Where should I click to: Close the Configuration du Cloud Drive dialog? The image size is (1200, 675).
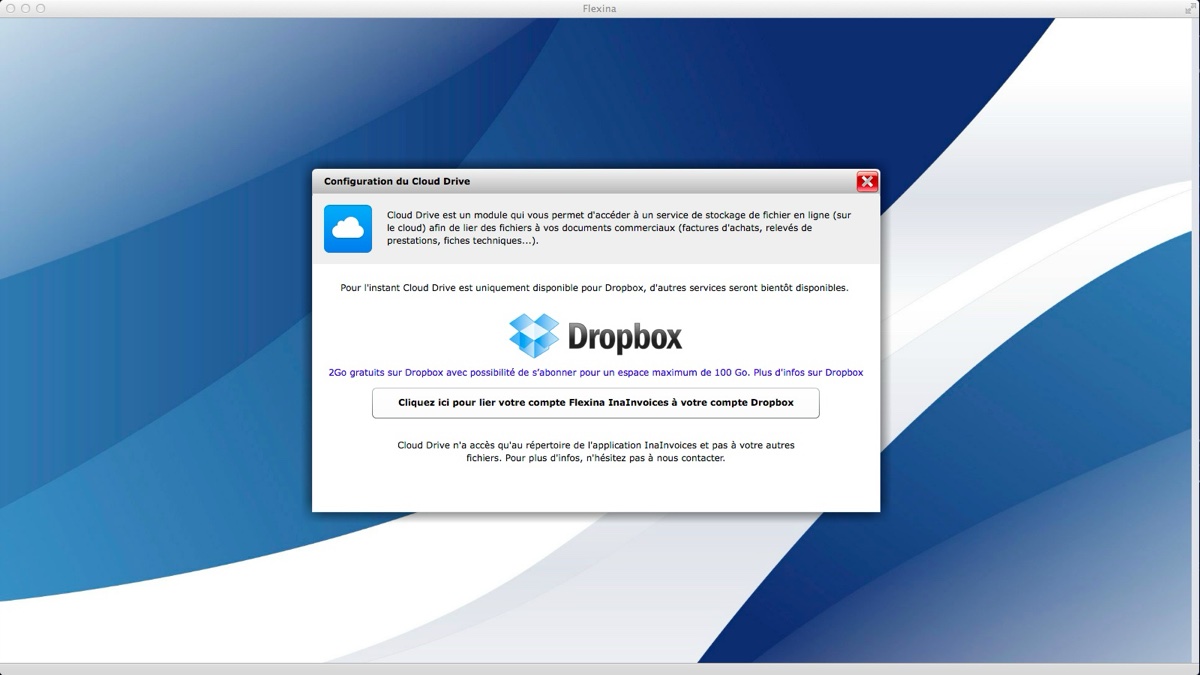(x=867, y=182)
